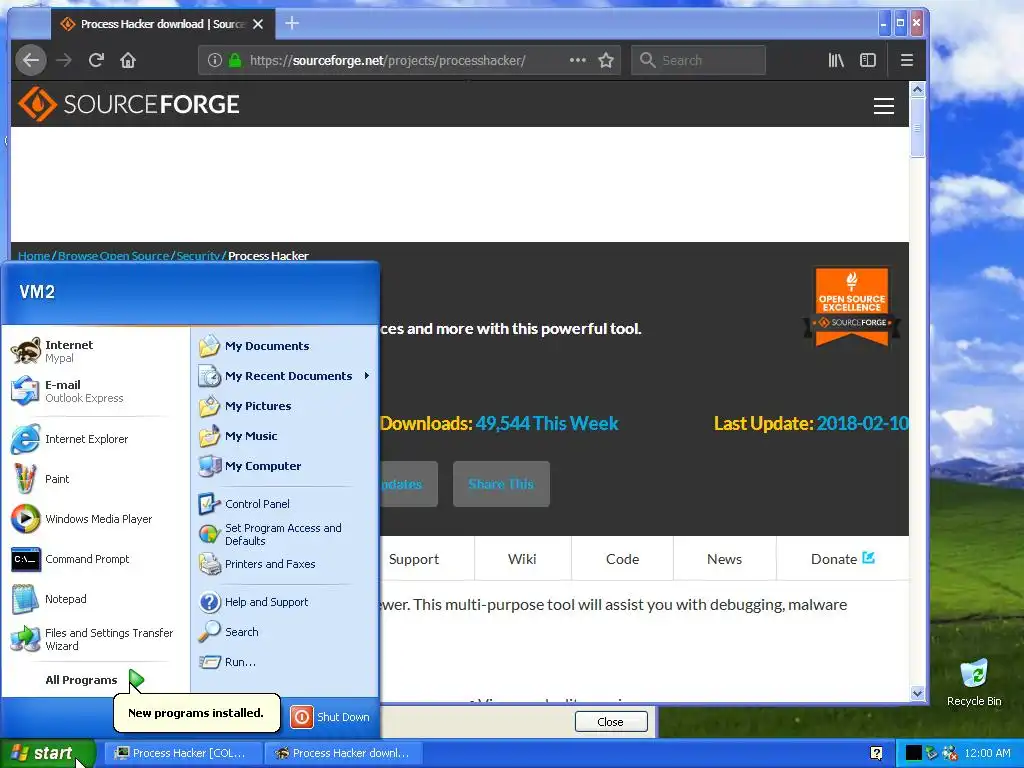1024x768 pixels.
Task: Bookmark this page with the star icon
Action: (x=606, y=61)
